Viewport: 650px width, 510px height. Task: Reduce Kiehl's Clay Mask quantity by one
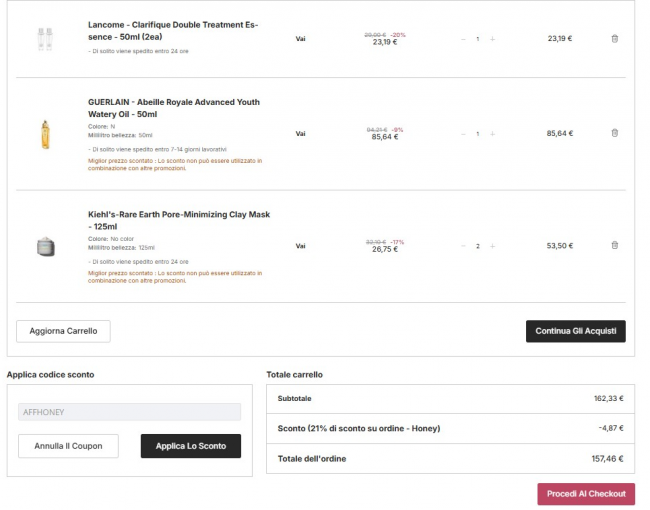tap(463, 245)
